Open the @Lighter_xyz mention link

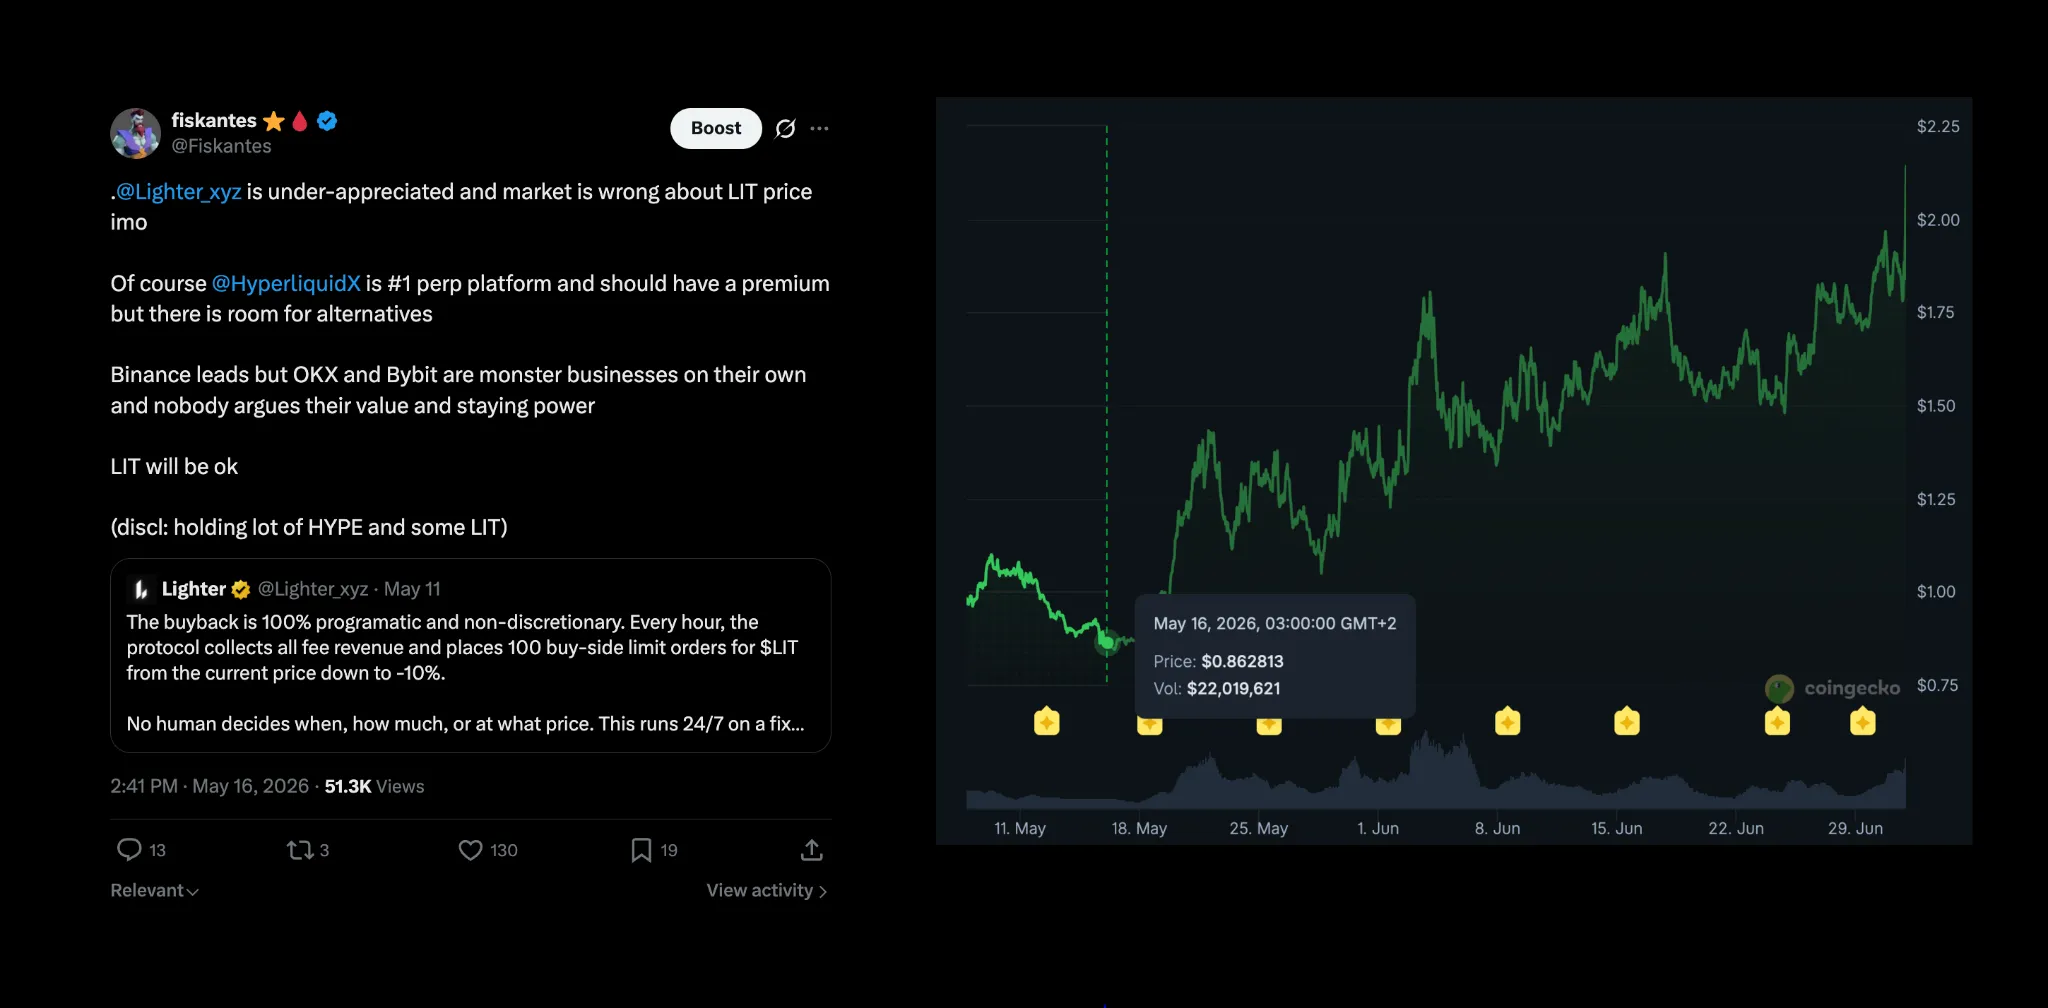(178, 191)
